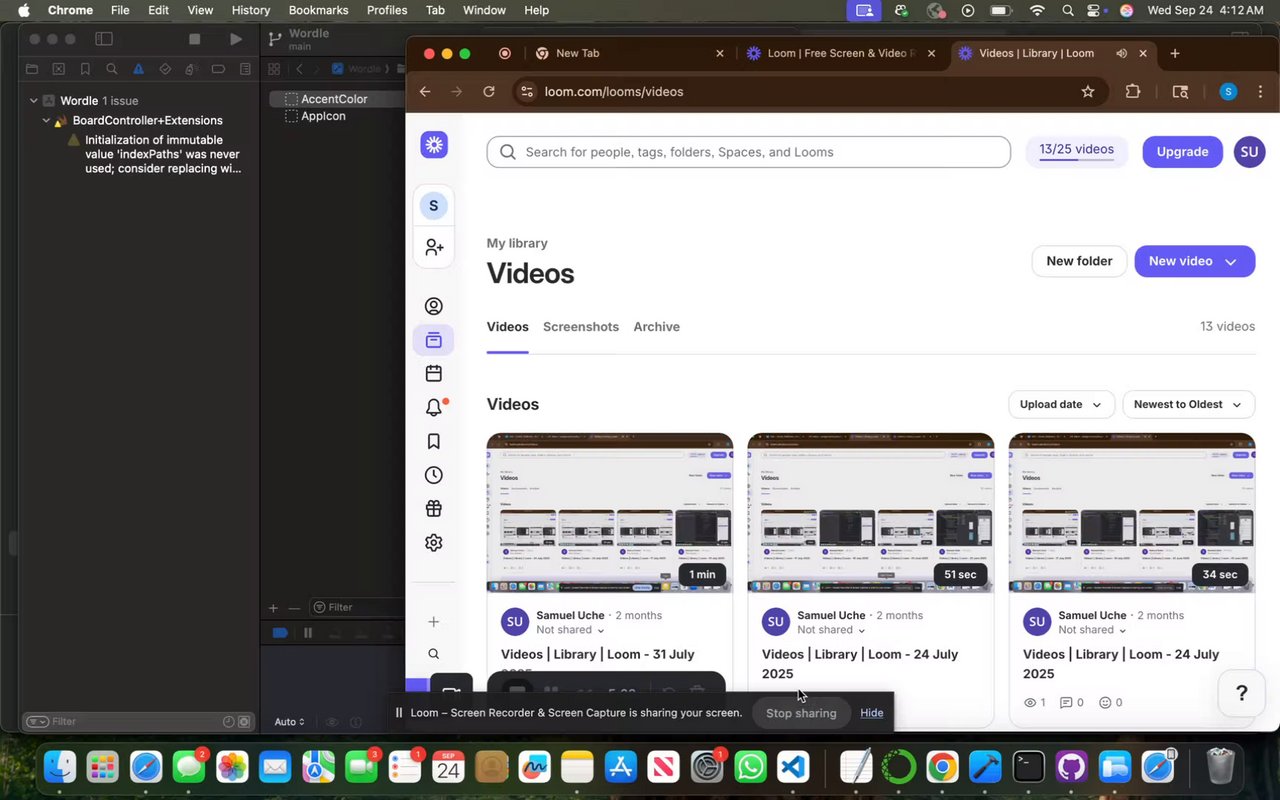Open Visual Studio Code from the Dock

pyautogui.click(x=793, y=768)
